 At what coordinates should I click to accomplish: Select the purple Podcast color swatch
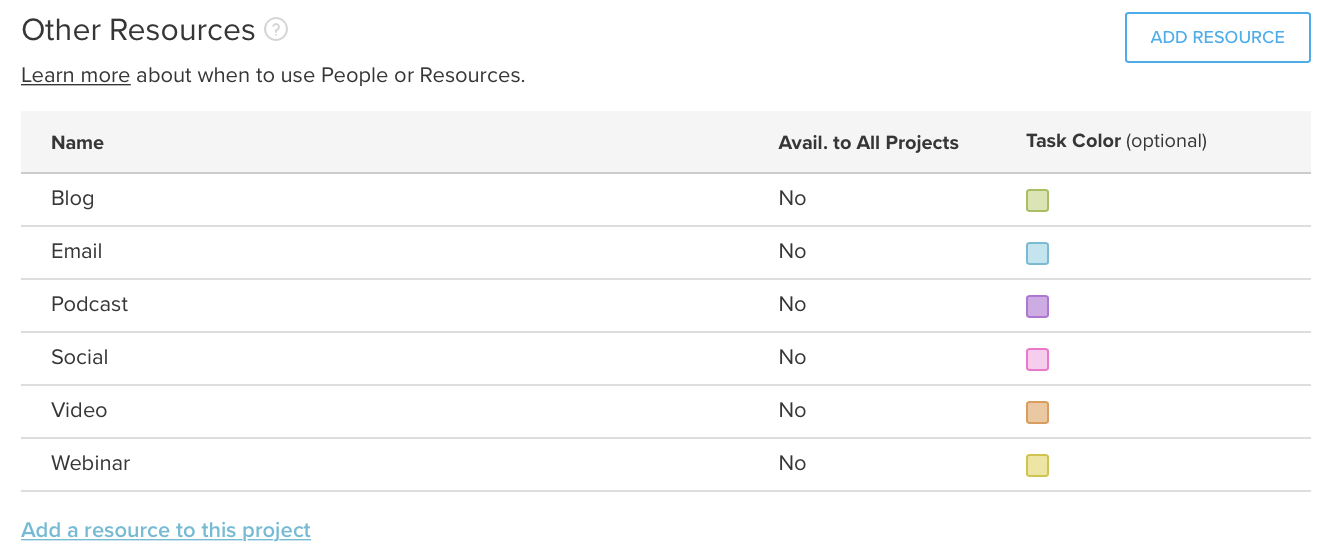click(1037, 306)
